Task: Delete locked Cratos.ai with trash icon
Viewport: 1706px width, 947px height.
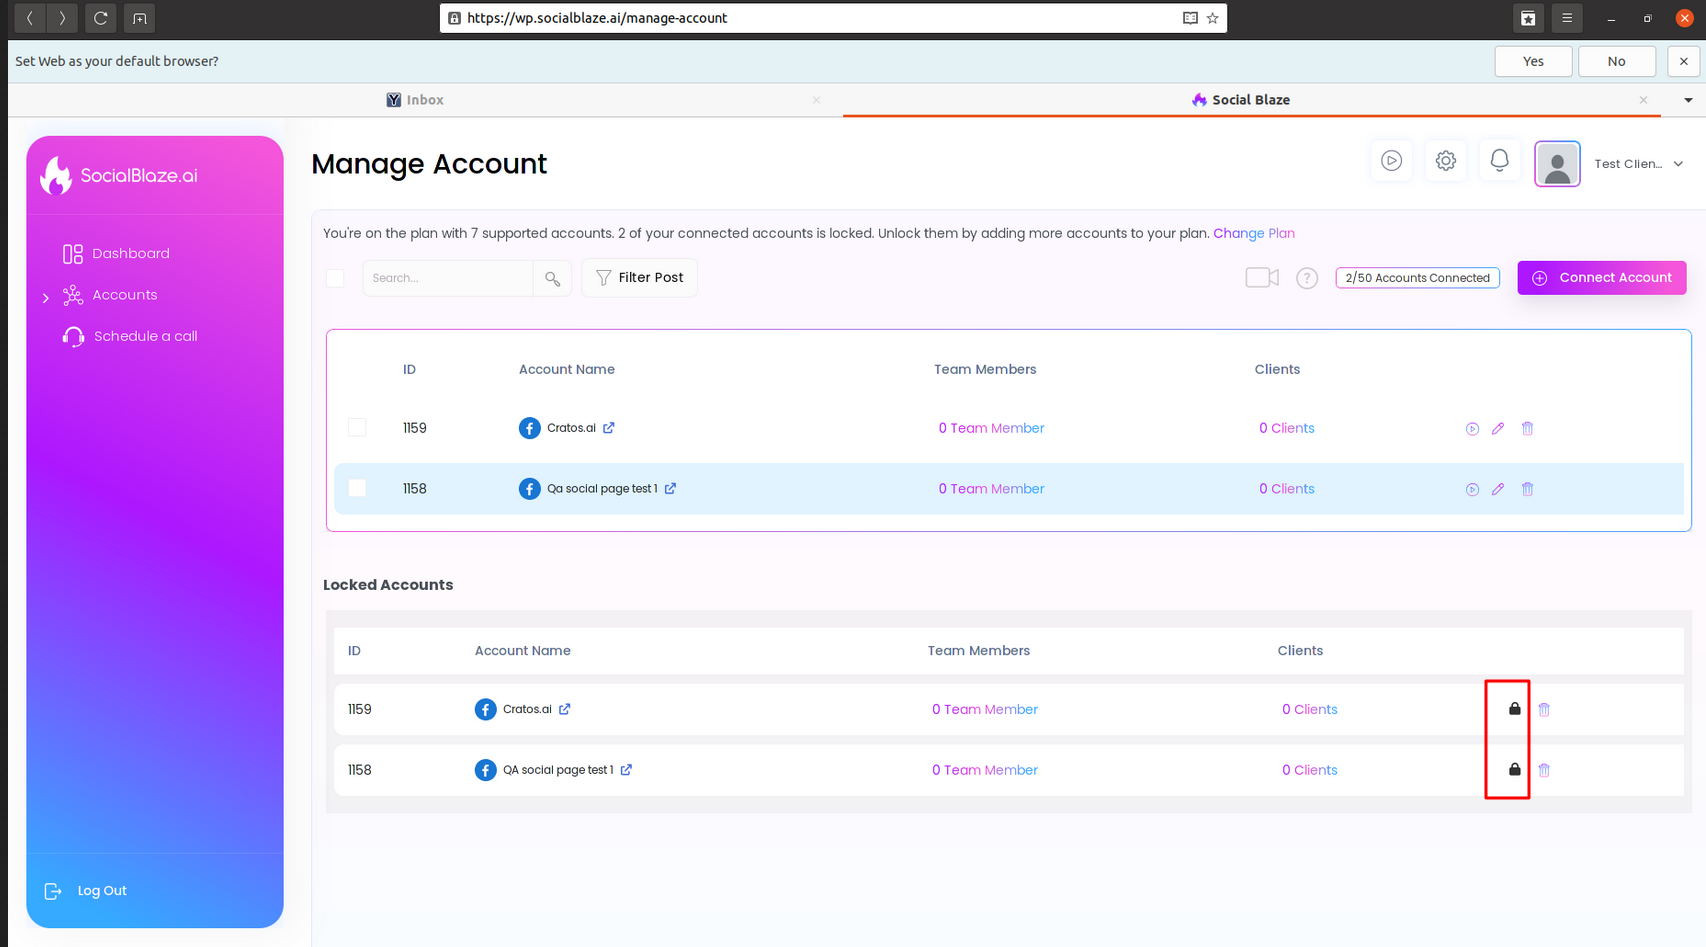Action: click(1544, 710)
